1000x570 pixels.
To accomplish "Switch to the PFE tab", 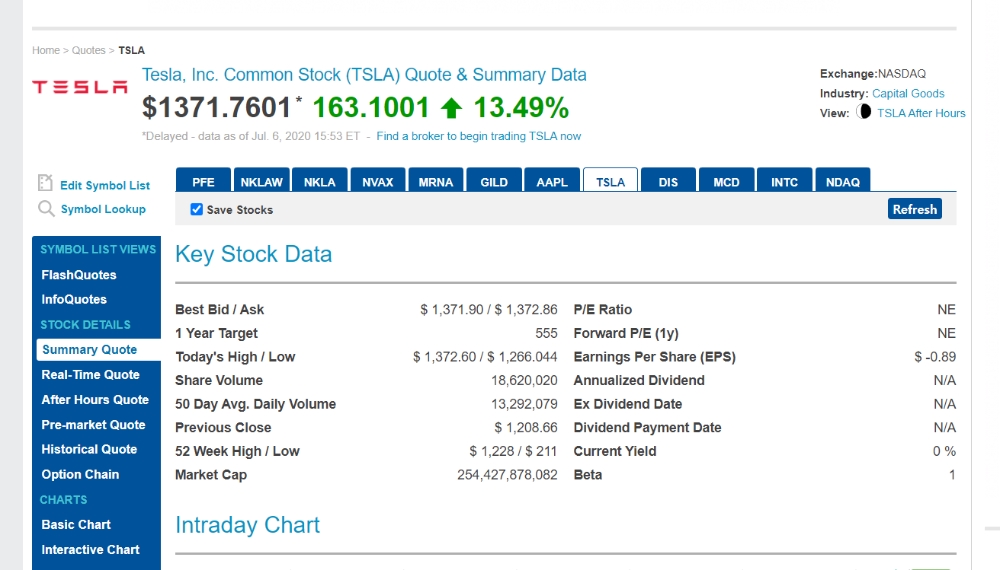I will click(x=203, y=180).
